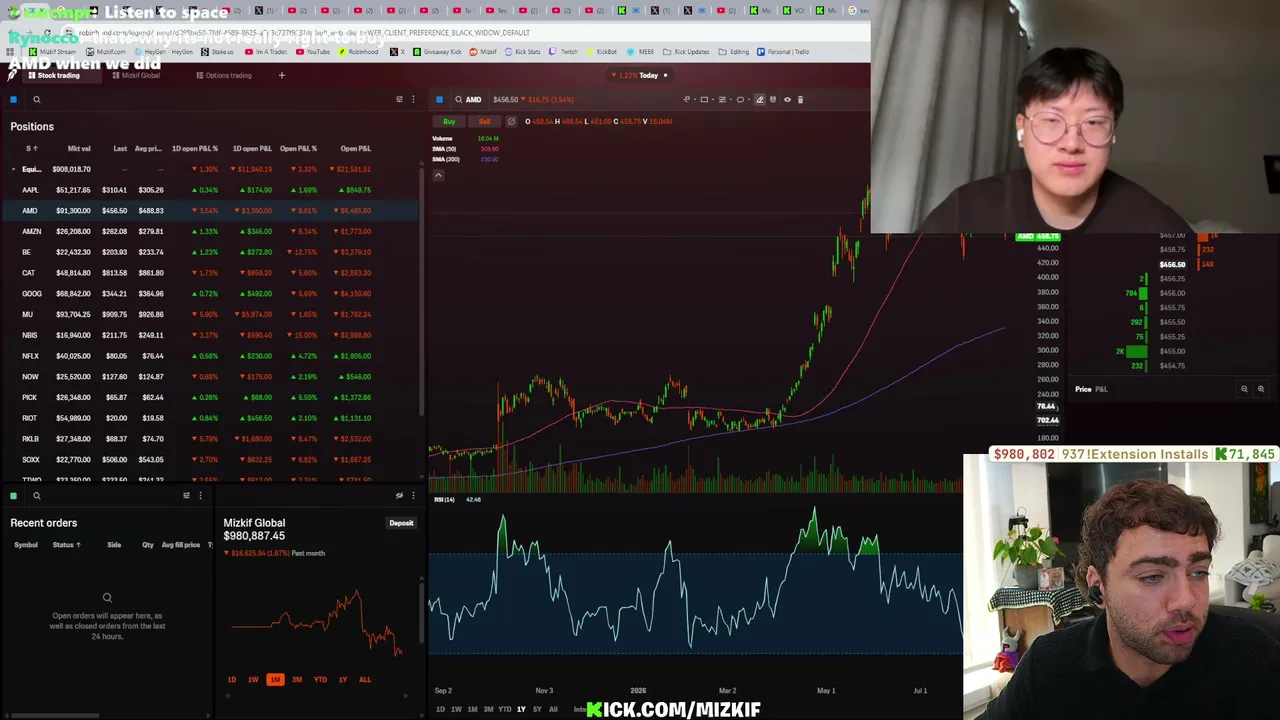
Task: Open the Twitch bookmark in bookmarks bar
Action: pyautogui.click(x=562, y=52)
